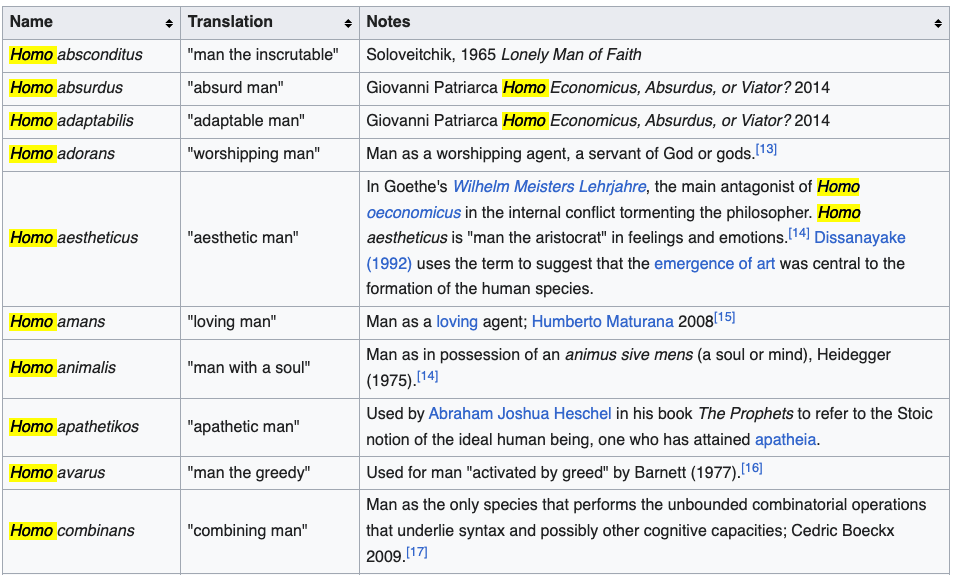The image size is (960, 575).
Task: Click the "adaptable man" translation
Action: tap(246, 121)
